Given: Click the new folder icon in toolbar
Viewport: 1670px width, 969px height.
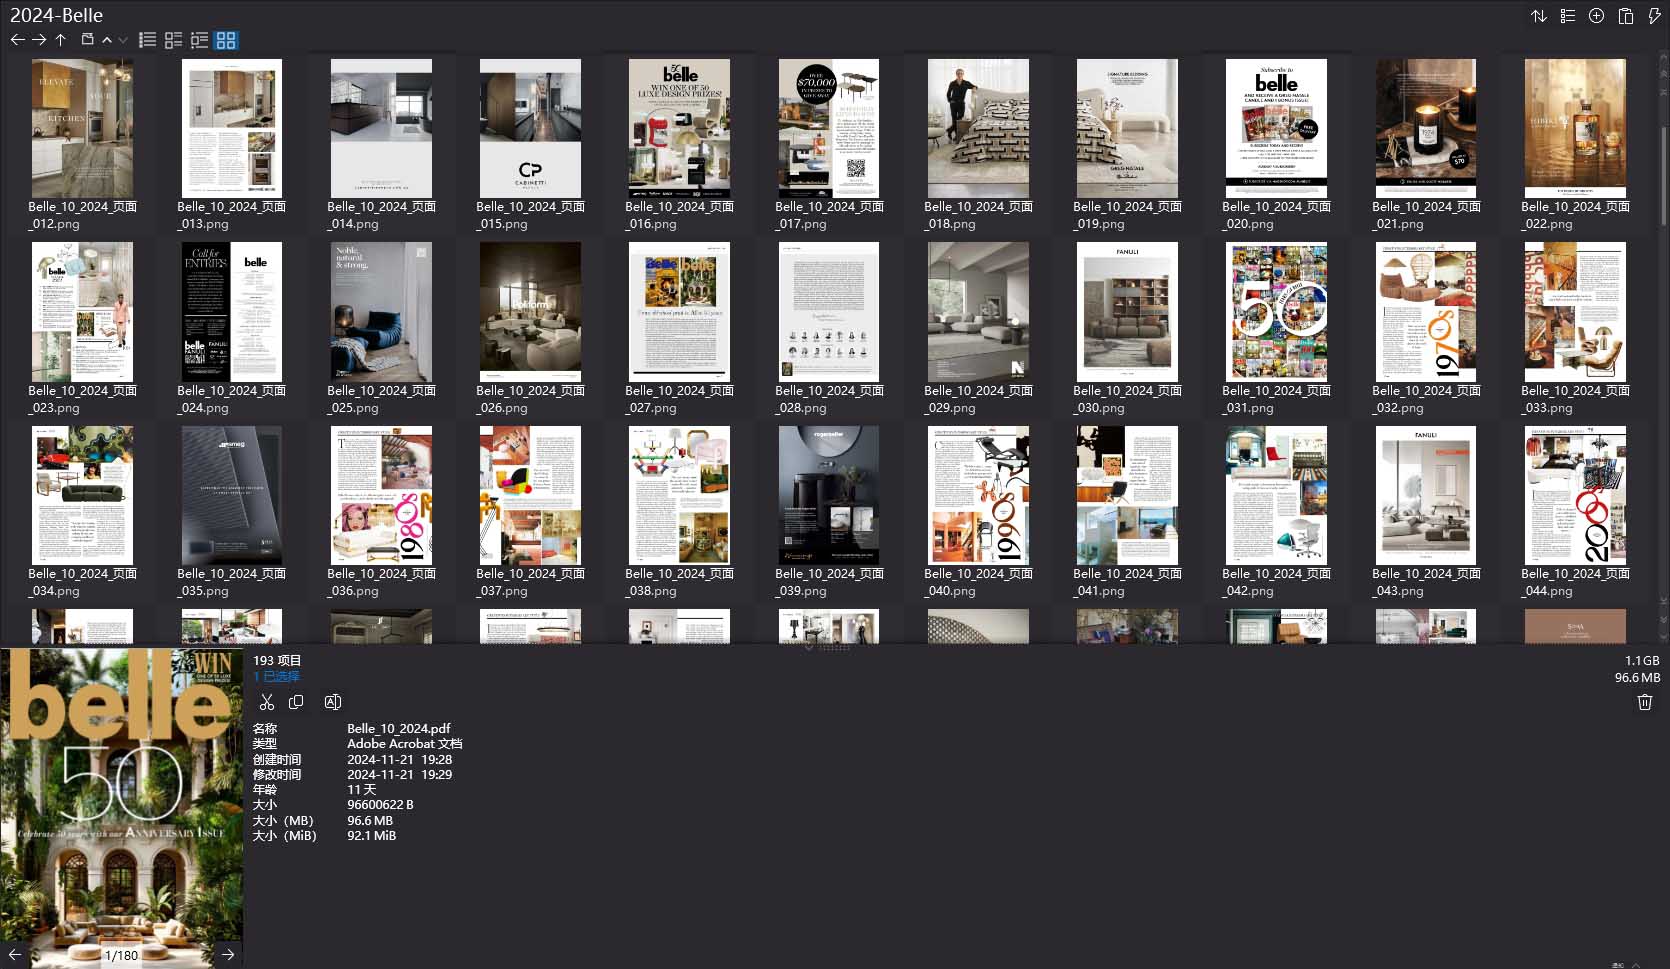Looking at the screenshot, I should (87, 40).
